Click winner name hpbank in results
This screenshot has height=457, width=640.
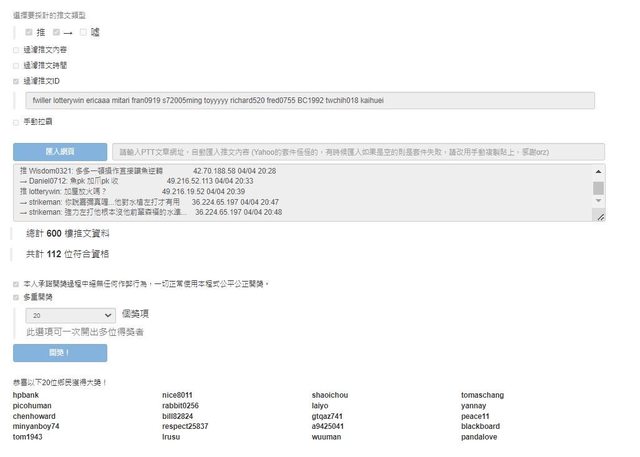point(25,396)
